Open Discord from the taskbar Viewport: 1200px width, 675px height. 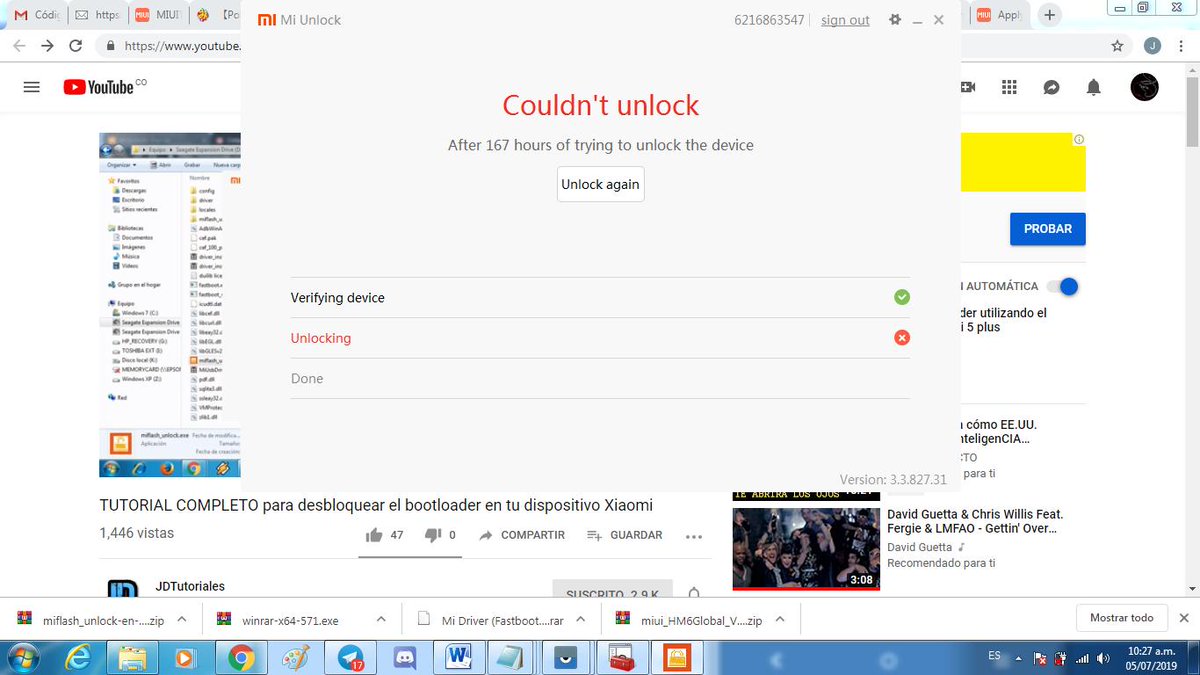pyautogui.click(x=405, y=658)
